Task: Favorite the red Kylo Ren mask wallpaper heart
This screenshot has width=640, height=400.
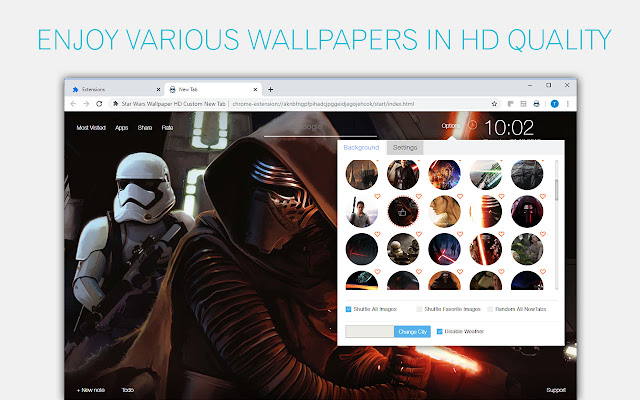Action: (542, 196)
